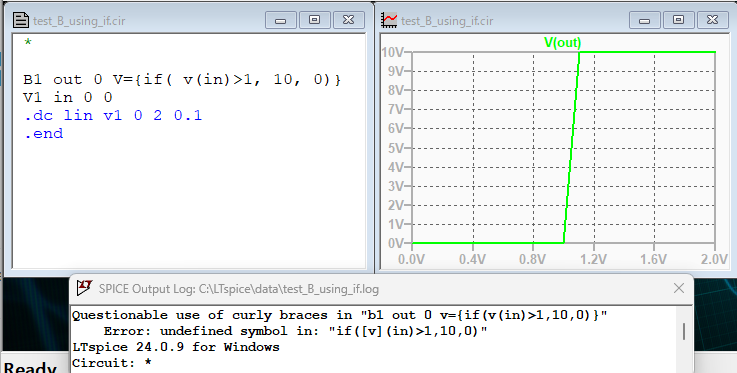Click the 0.0V label on the horizontal axis
737x373 pixels.
pos(411,259)
